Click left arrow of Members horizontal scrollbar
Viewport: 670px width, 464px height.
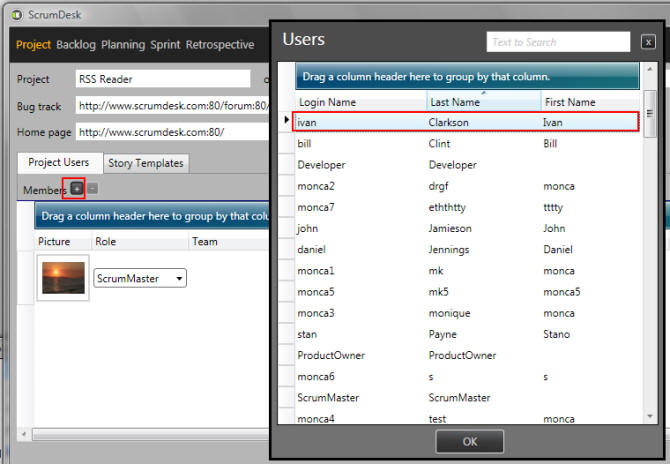coord(24,435)
